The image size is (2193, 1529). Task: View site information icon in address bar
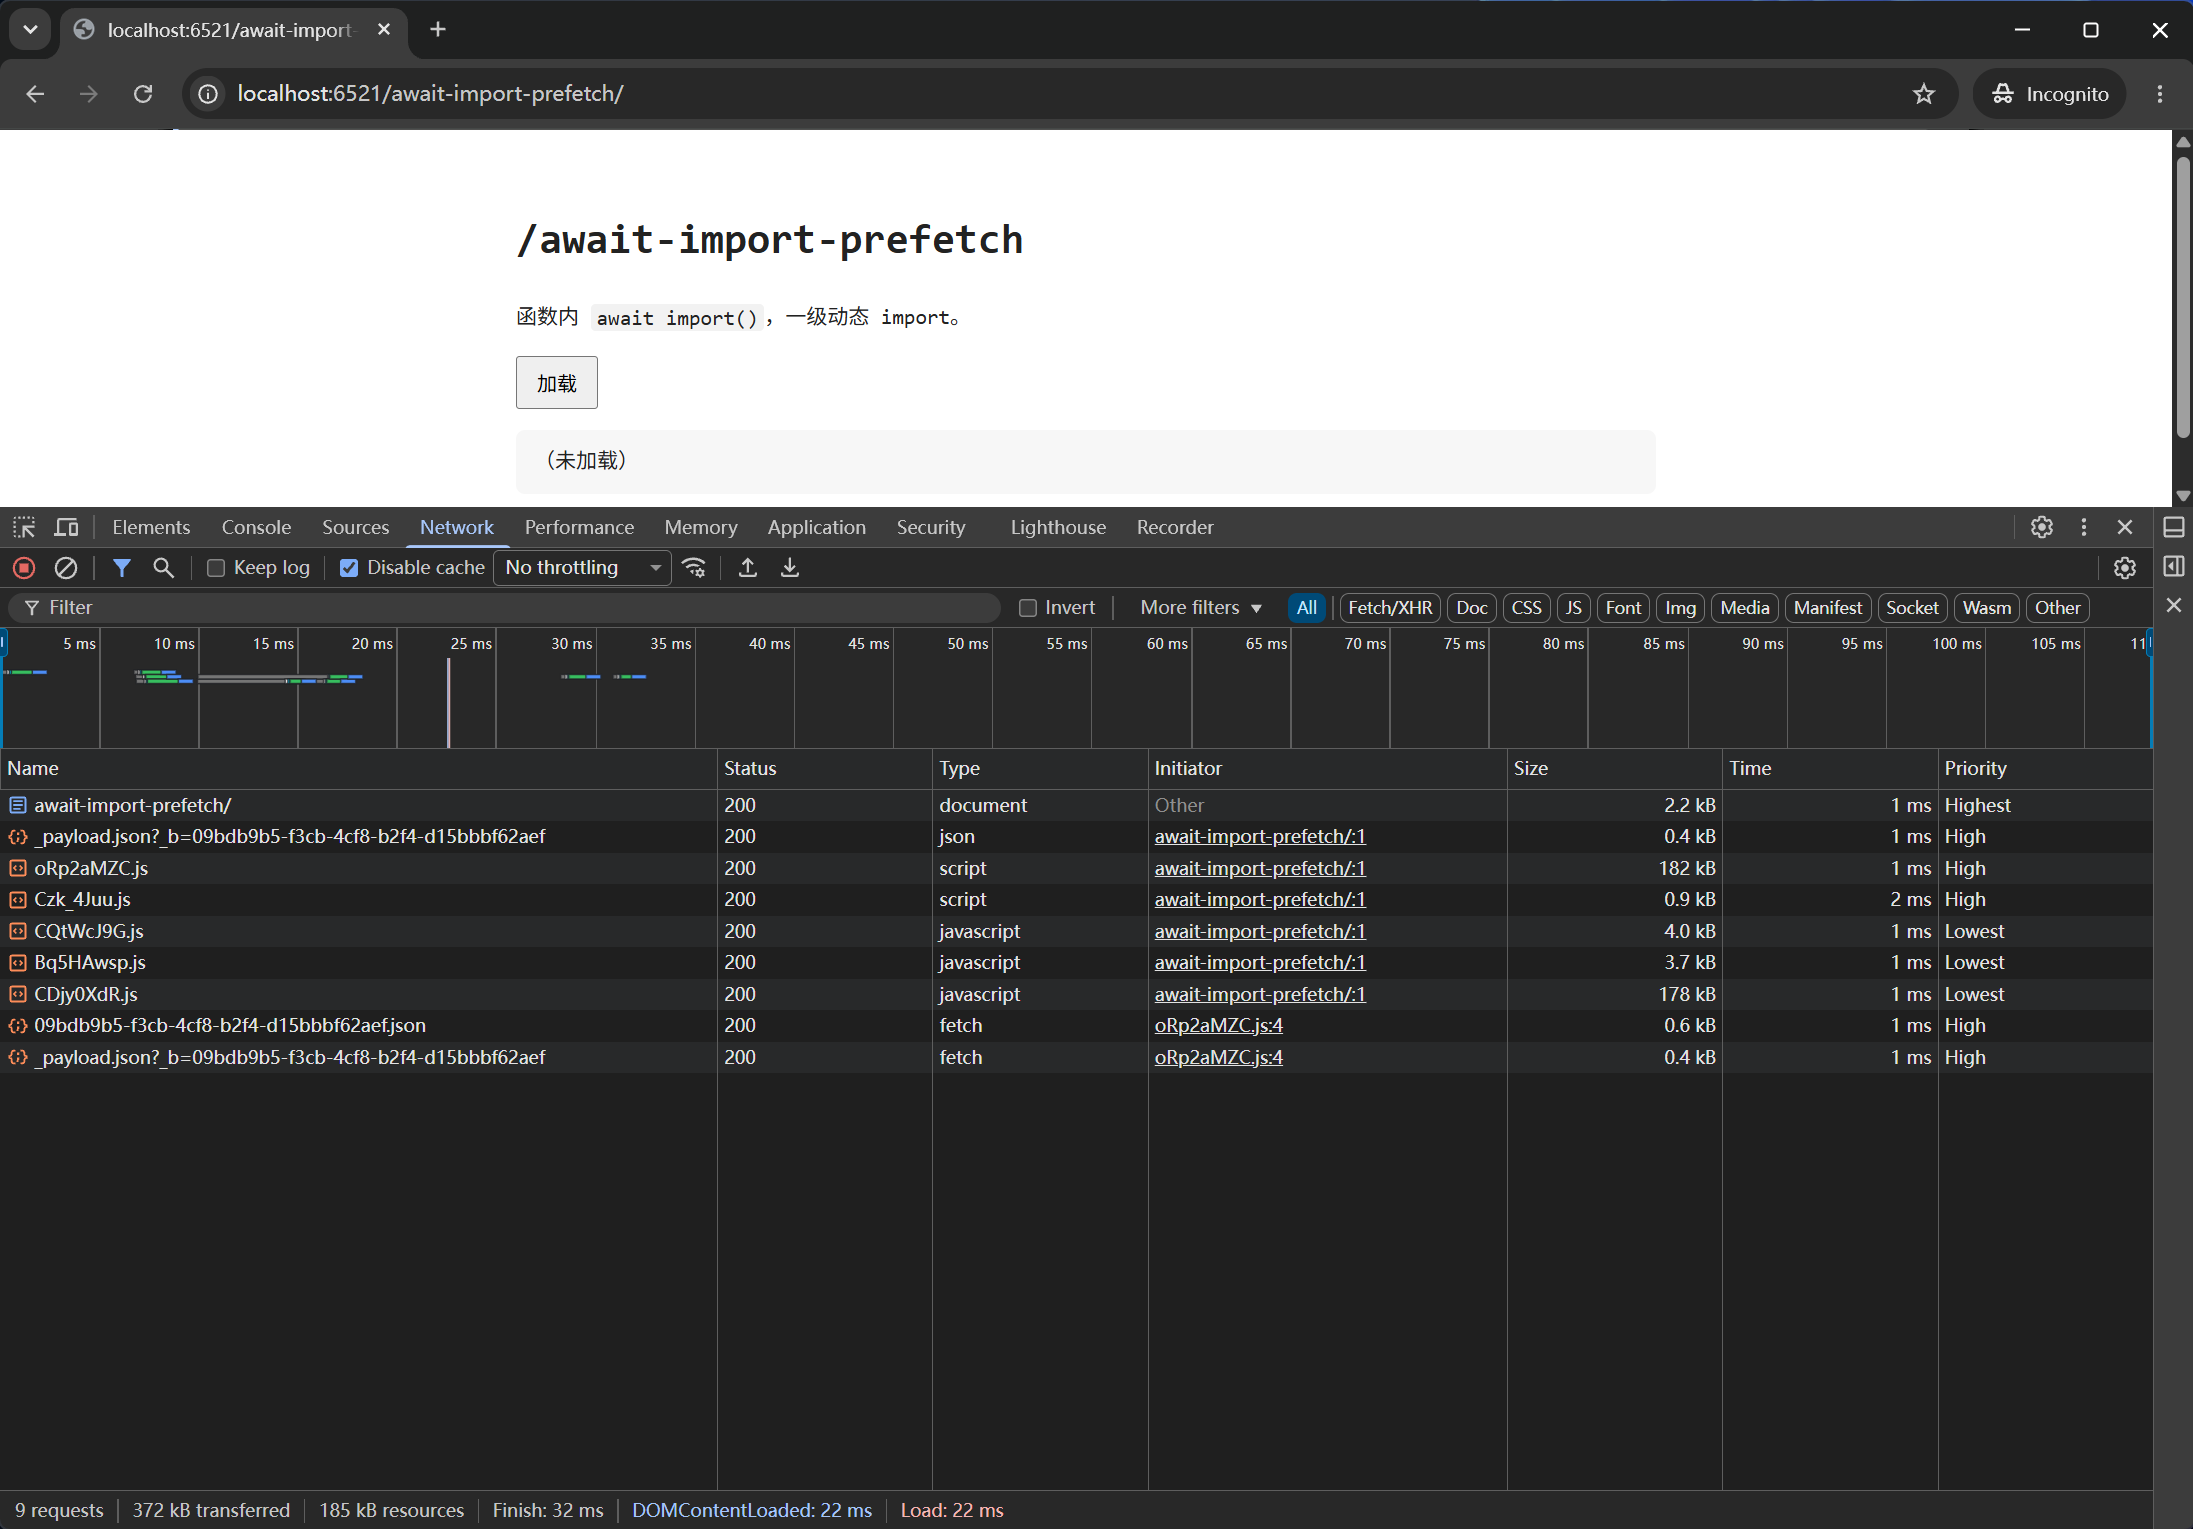(208, 94)
